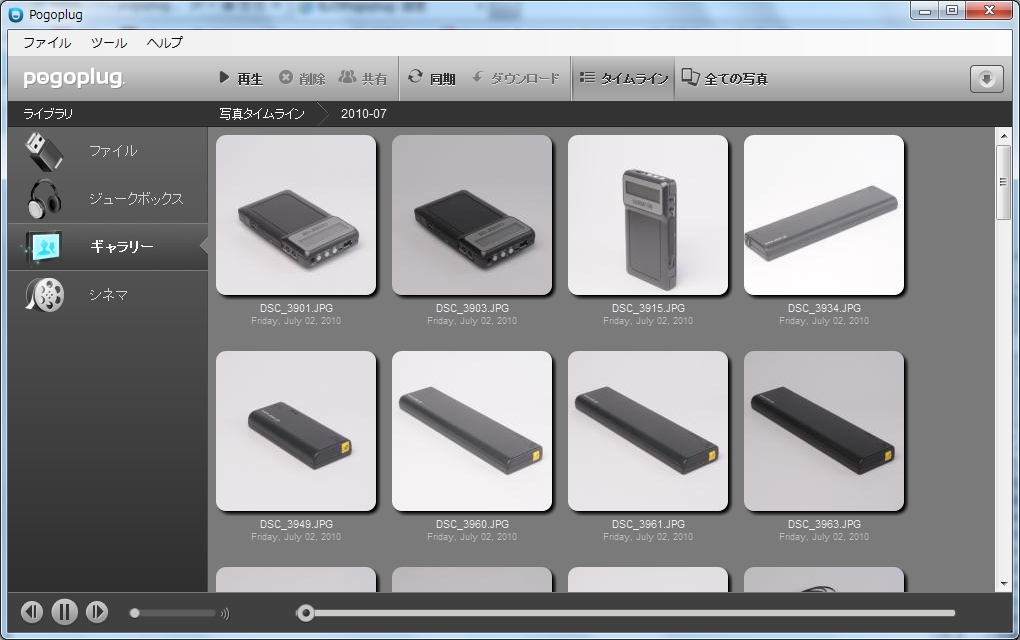1020x640 pixels.
Task: Click the volume speaker icon
Action: point(225,613)
